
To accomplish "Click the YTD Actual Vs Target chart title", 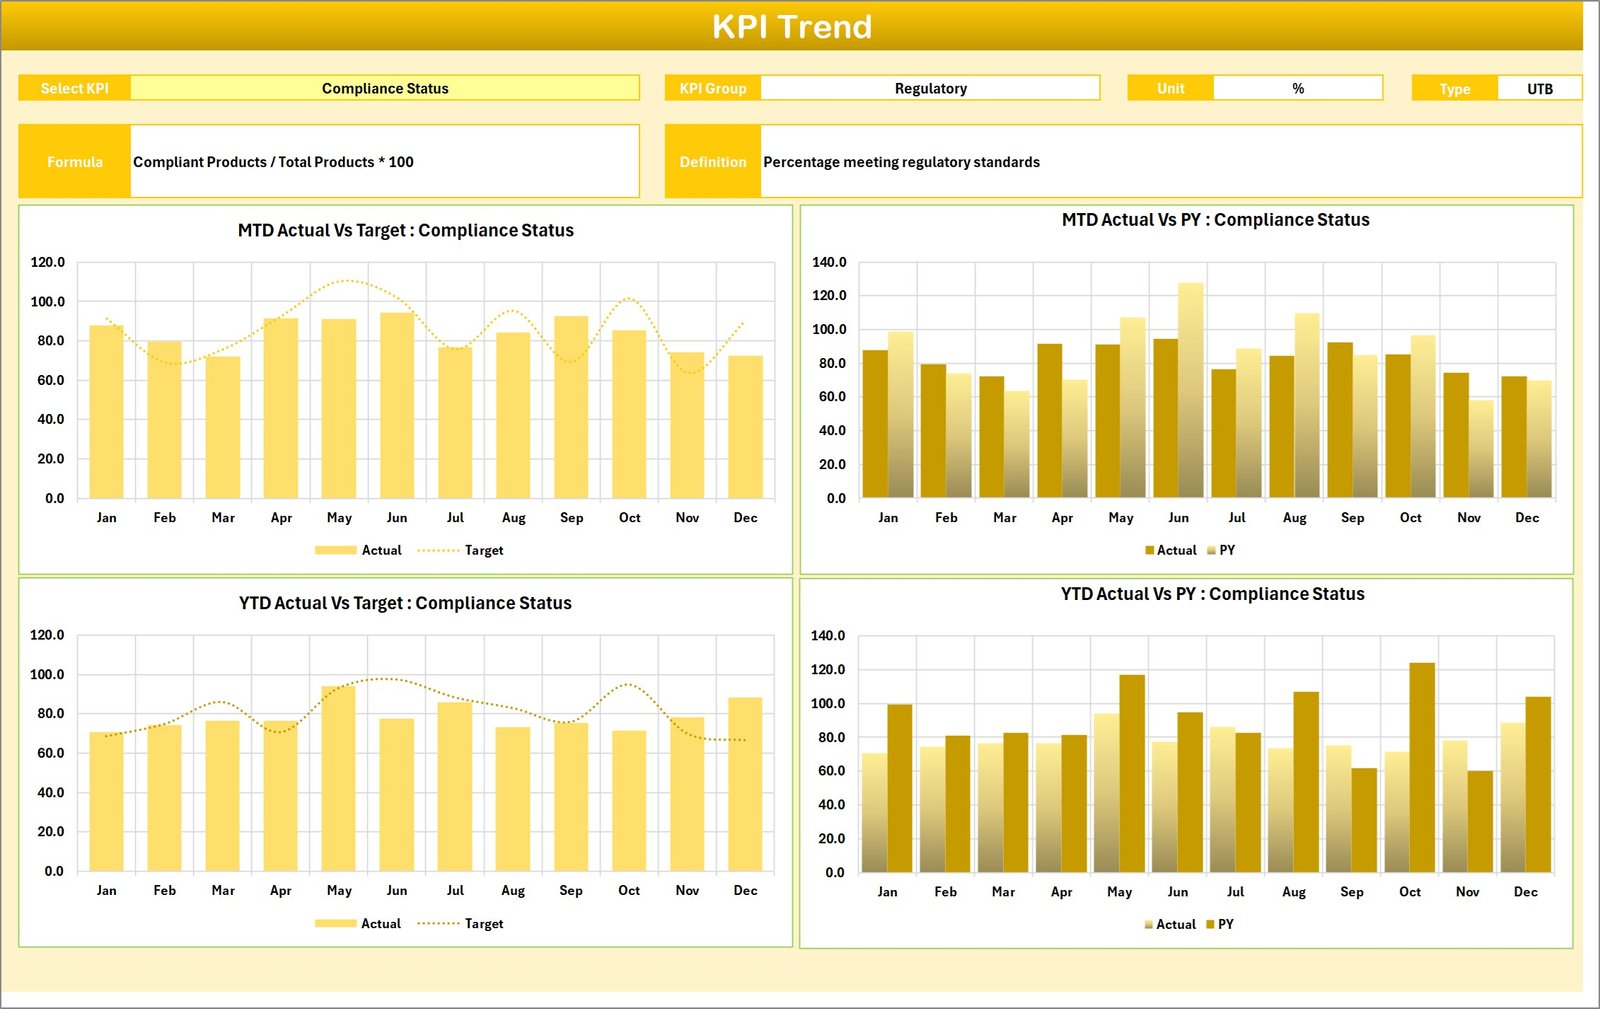I will click(405, 603).
